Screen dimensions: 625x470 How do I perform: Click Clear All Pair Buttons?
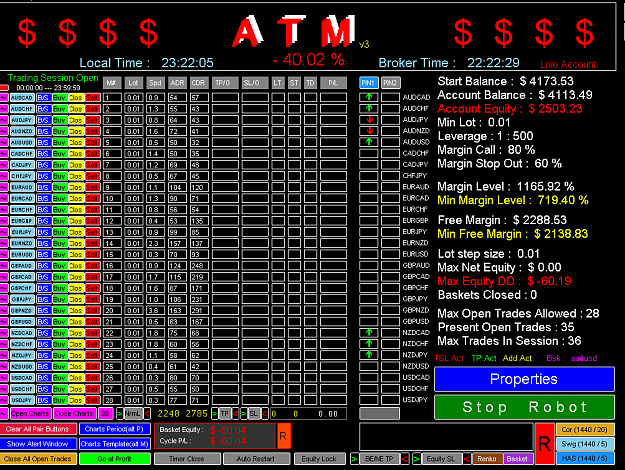click(37, 429)
